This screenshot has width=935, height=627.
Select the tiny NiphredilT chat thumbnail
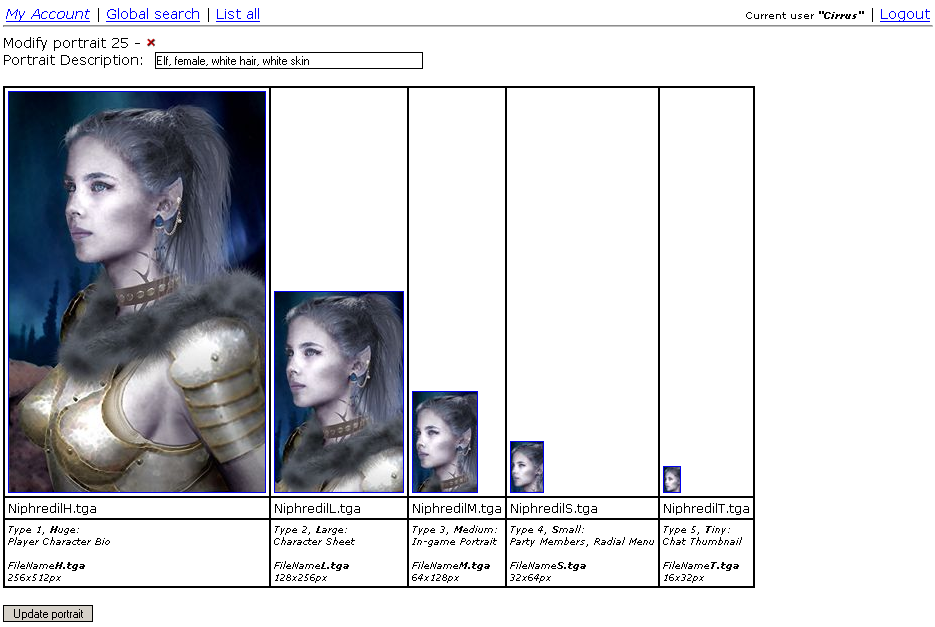(x=672, y=480)
